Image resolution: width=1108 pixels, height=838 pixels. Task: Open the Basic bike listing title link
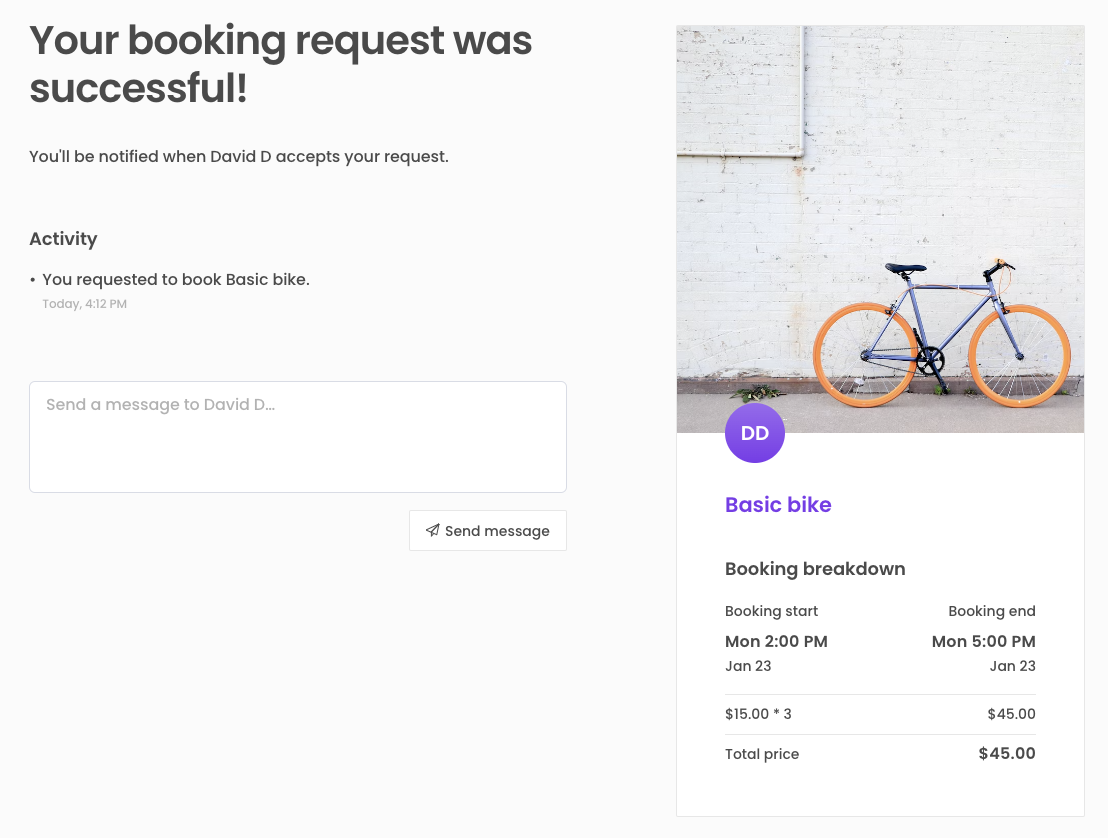778,505
